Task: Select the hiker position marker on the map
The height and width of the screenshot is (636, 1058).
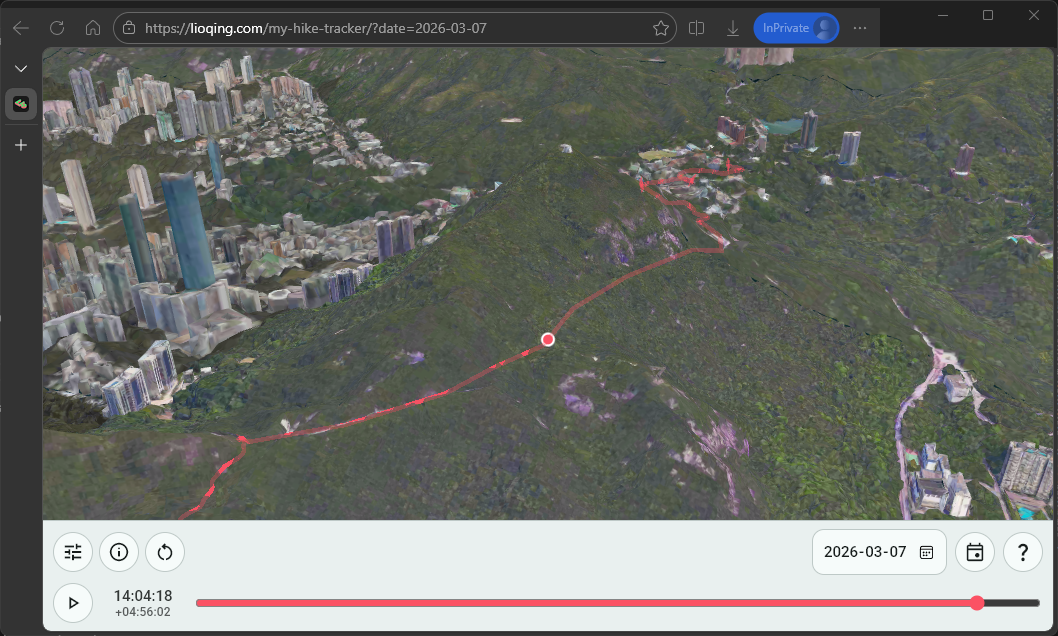Action: 547,339
